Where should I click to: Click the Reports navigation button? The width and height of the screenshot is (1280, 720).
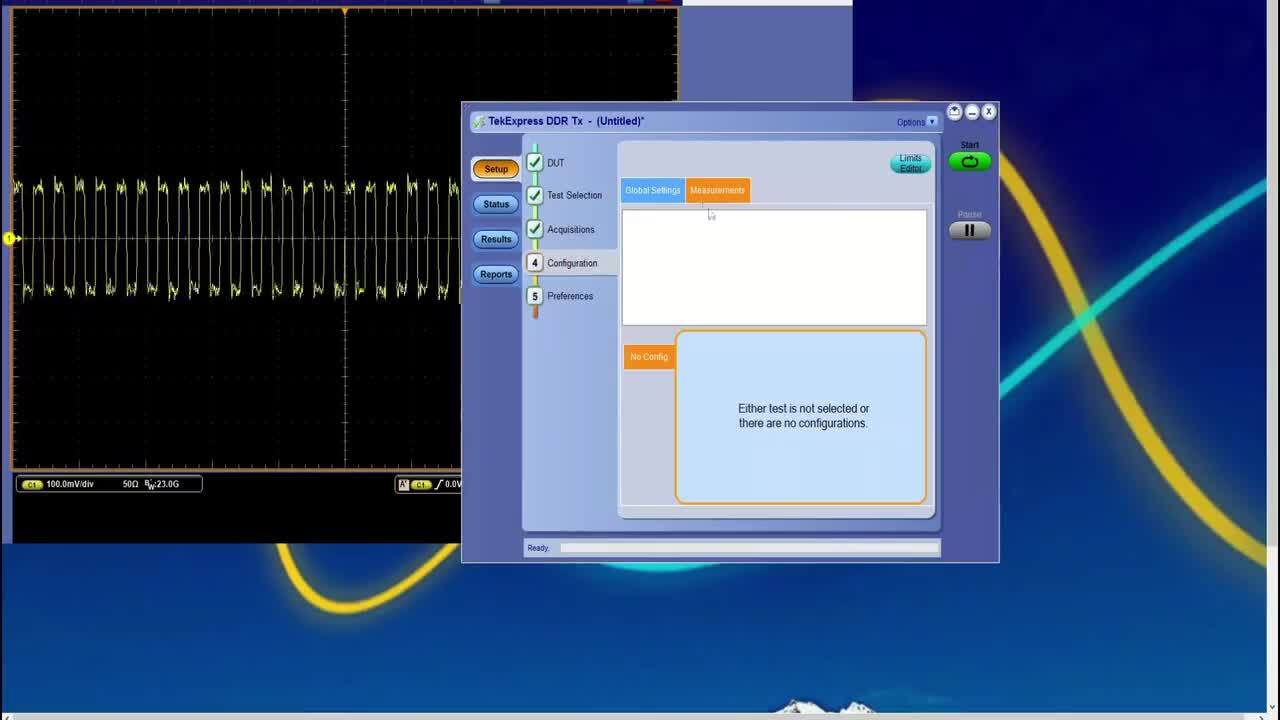495,273
